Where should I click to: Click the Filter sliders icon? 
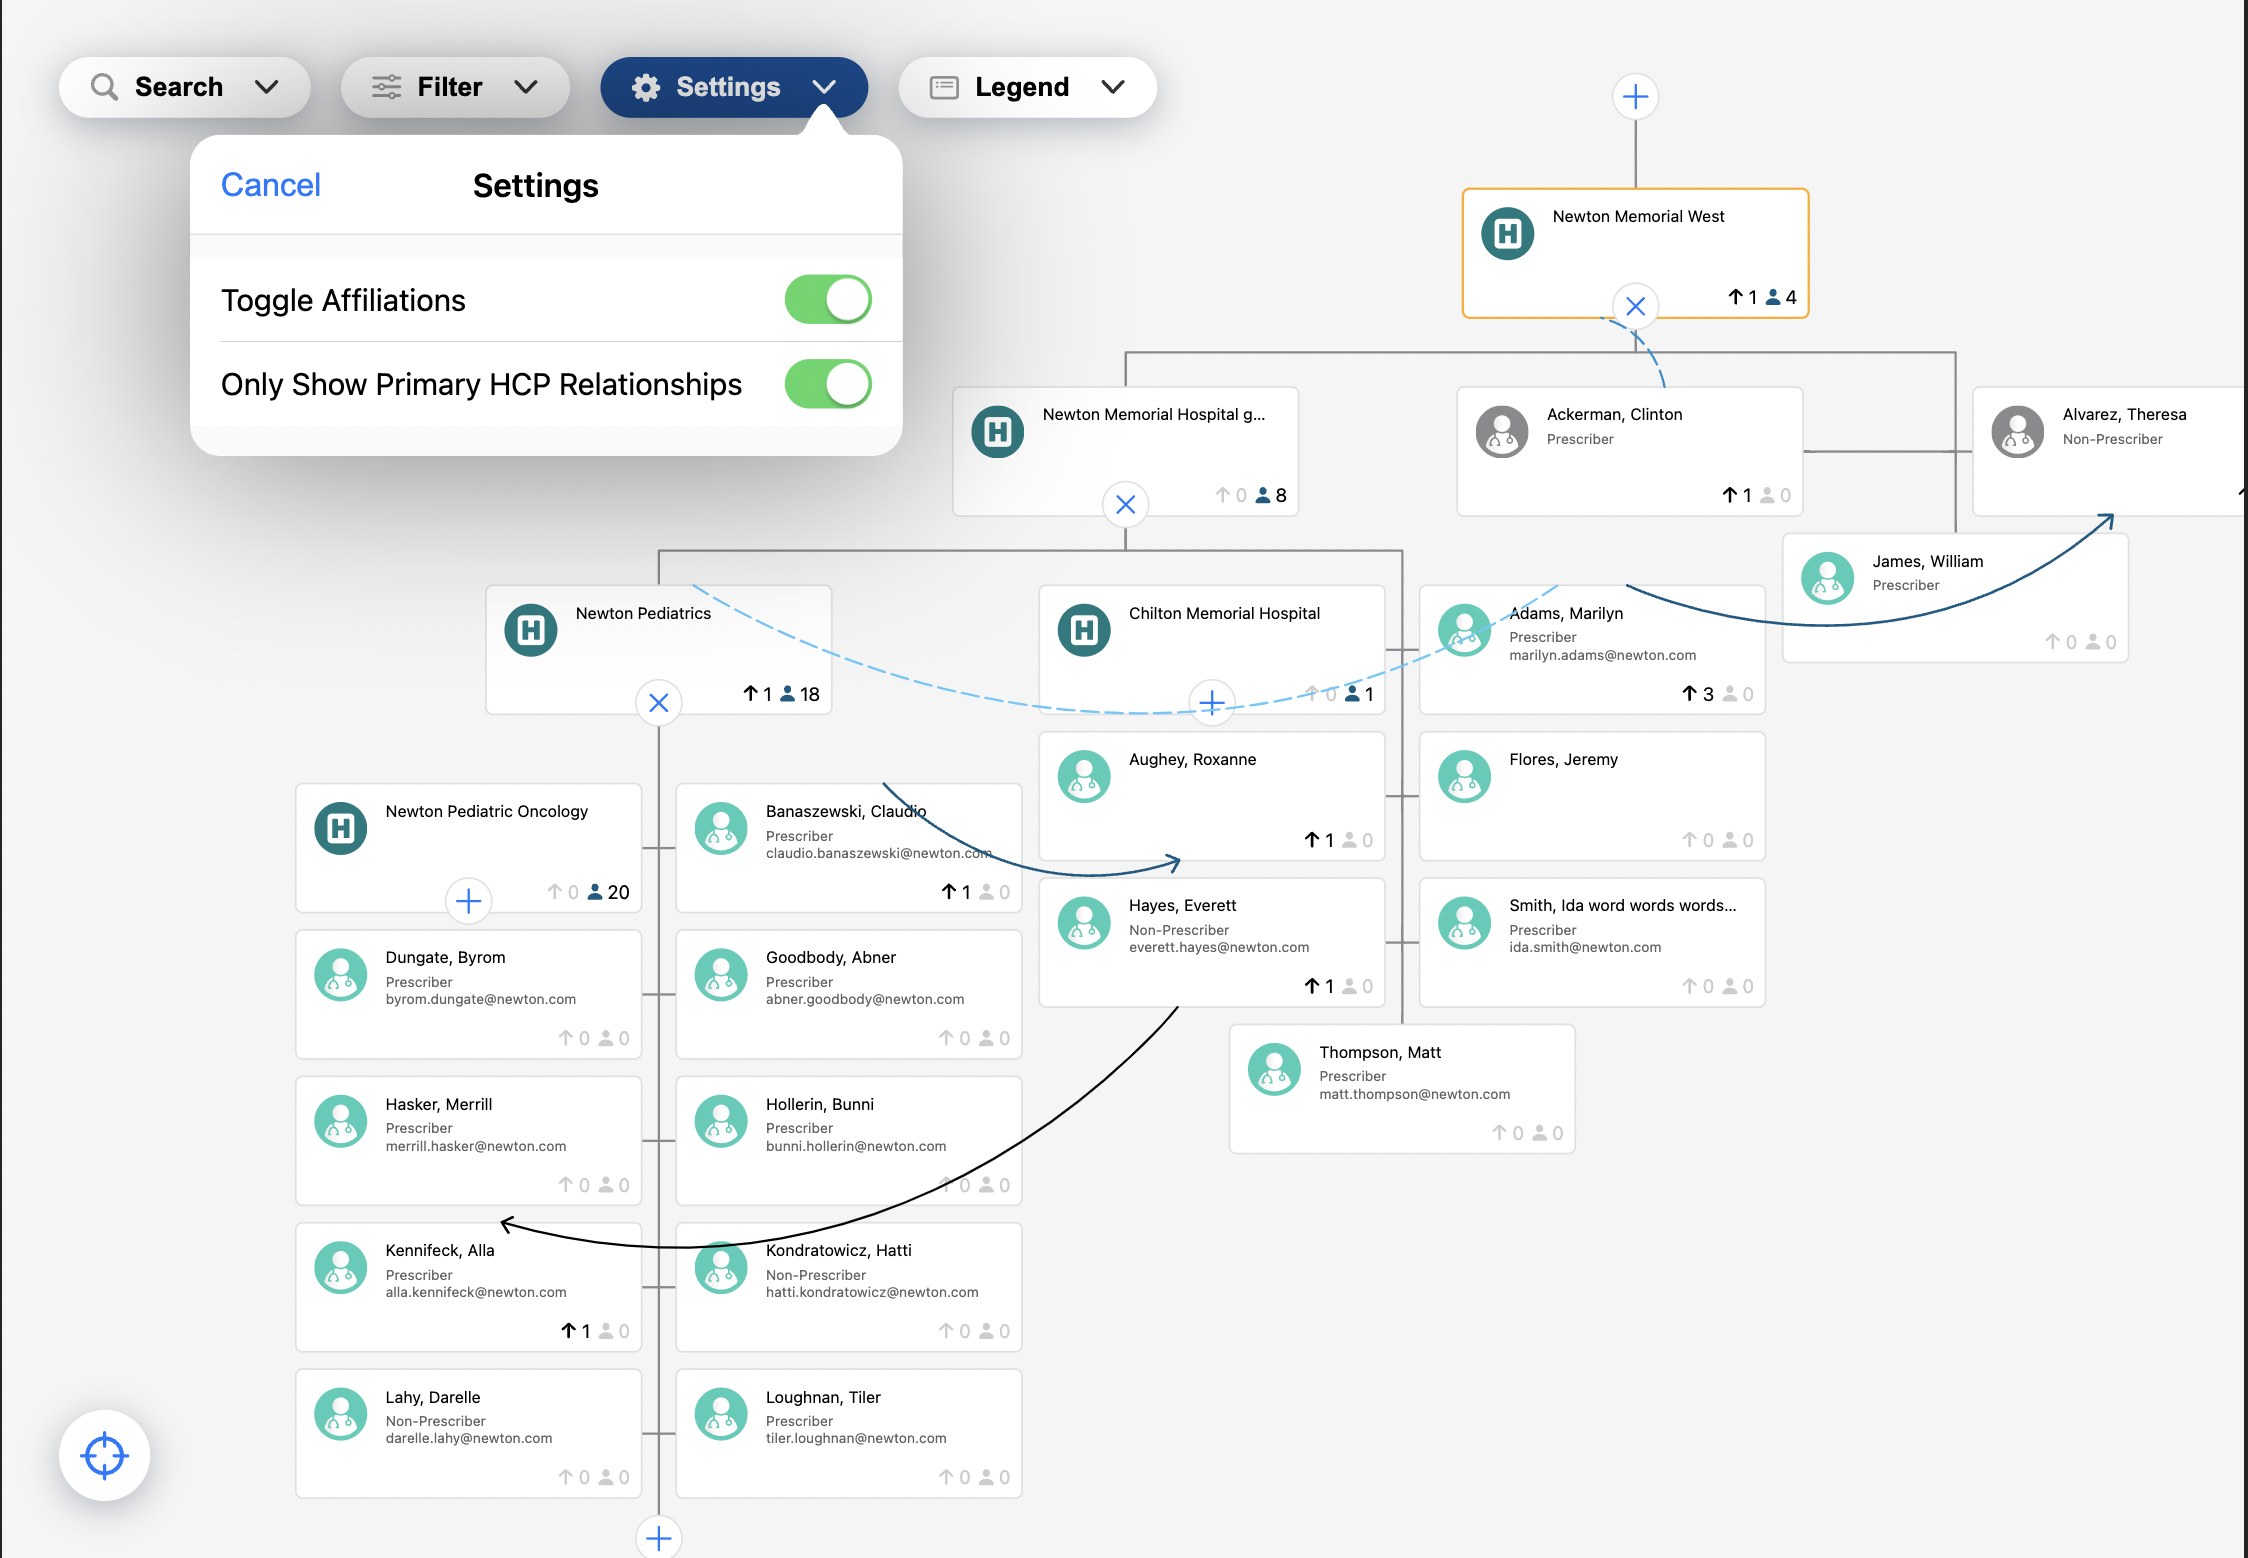(x=386, y=87)
